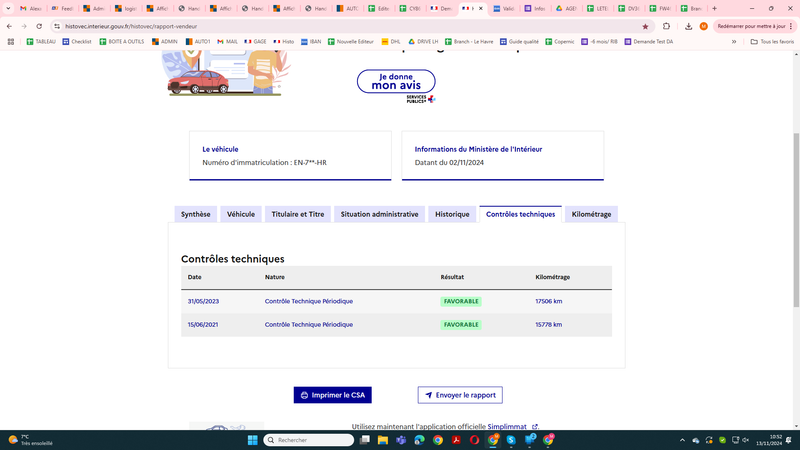Open the Chrome three-dot menu
The width and height of the screenshot is (800, 450).
(791, 26)
